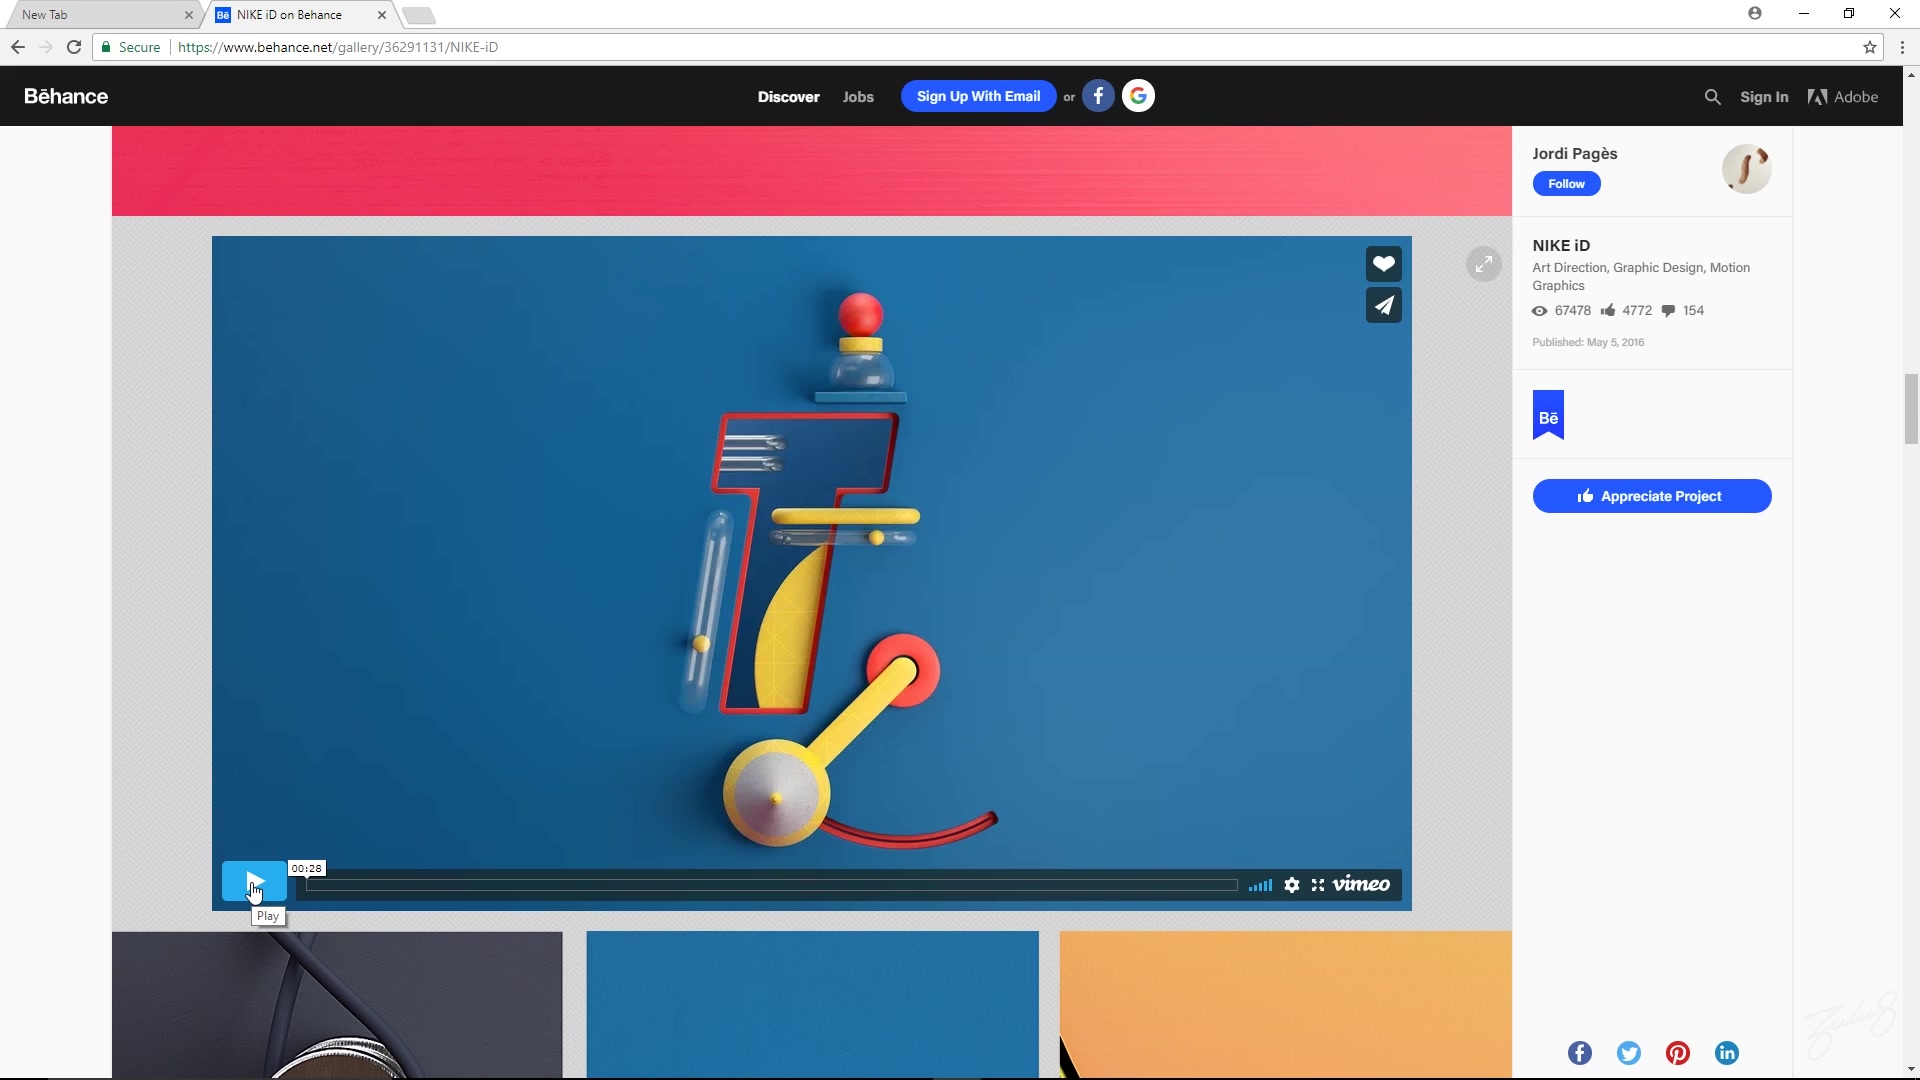Follow Jordi Pagès
Screen dimensions: 1920x1080
tap(1566, 184)
